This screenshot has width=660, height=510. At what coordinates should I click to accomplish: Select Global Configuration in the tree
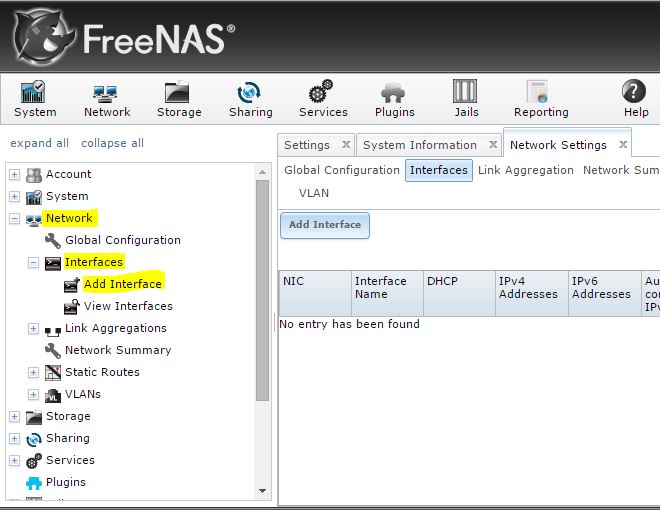123,240
